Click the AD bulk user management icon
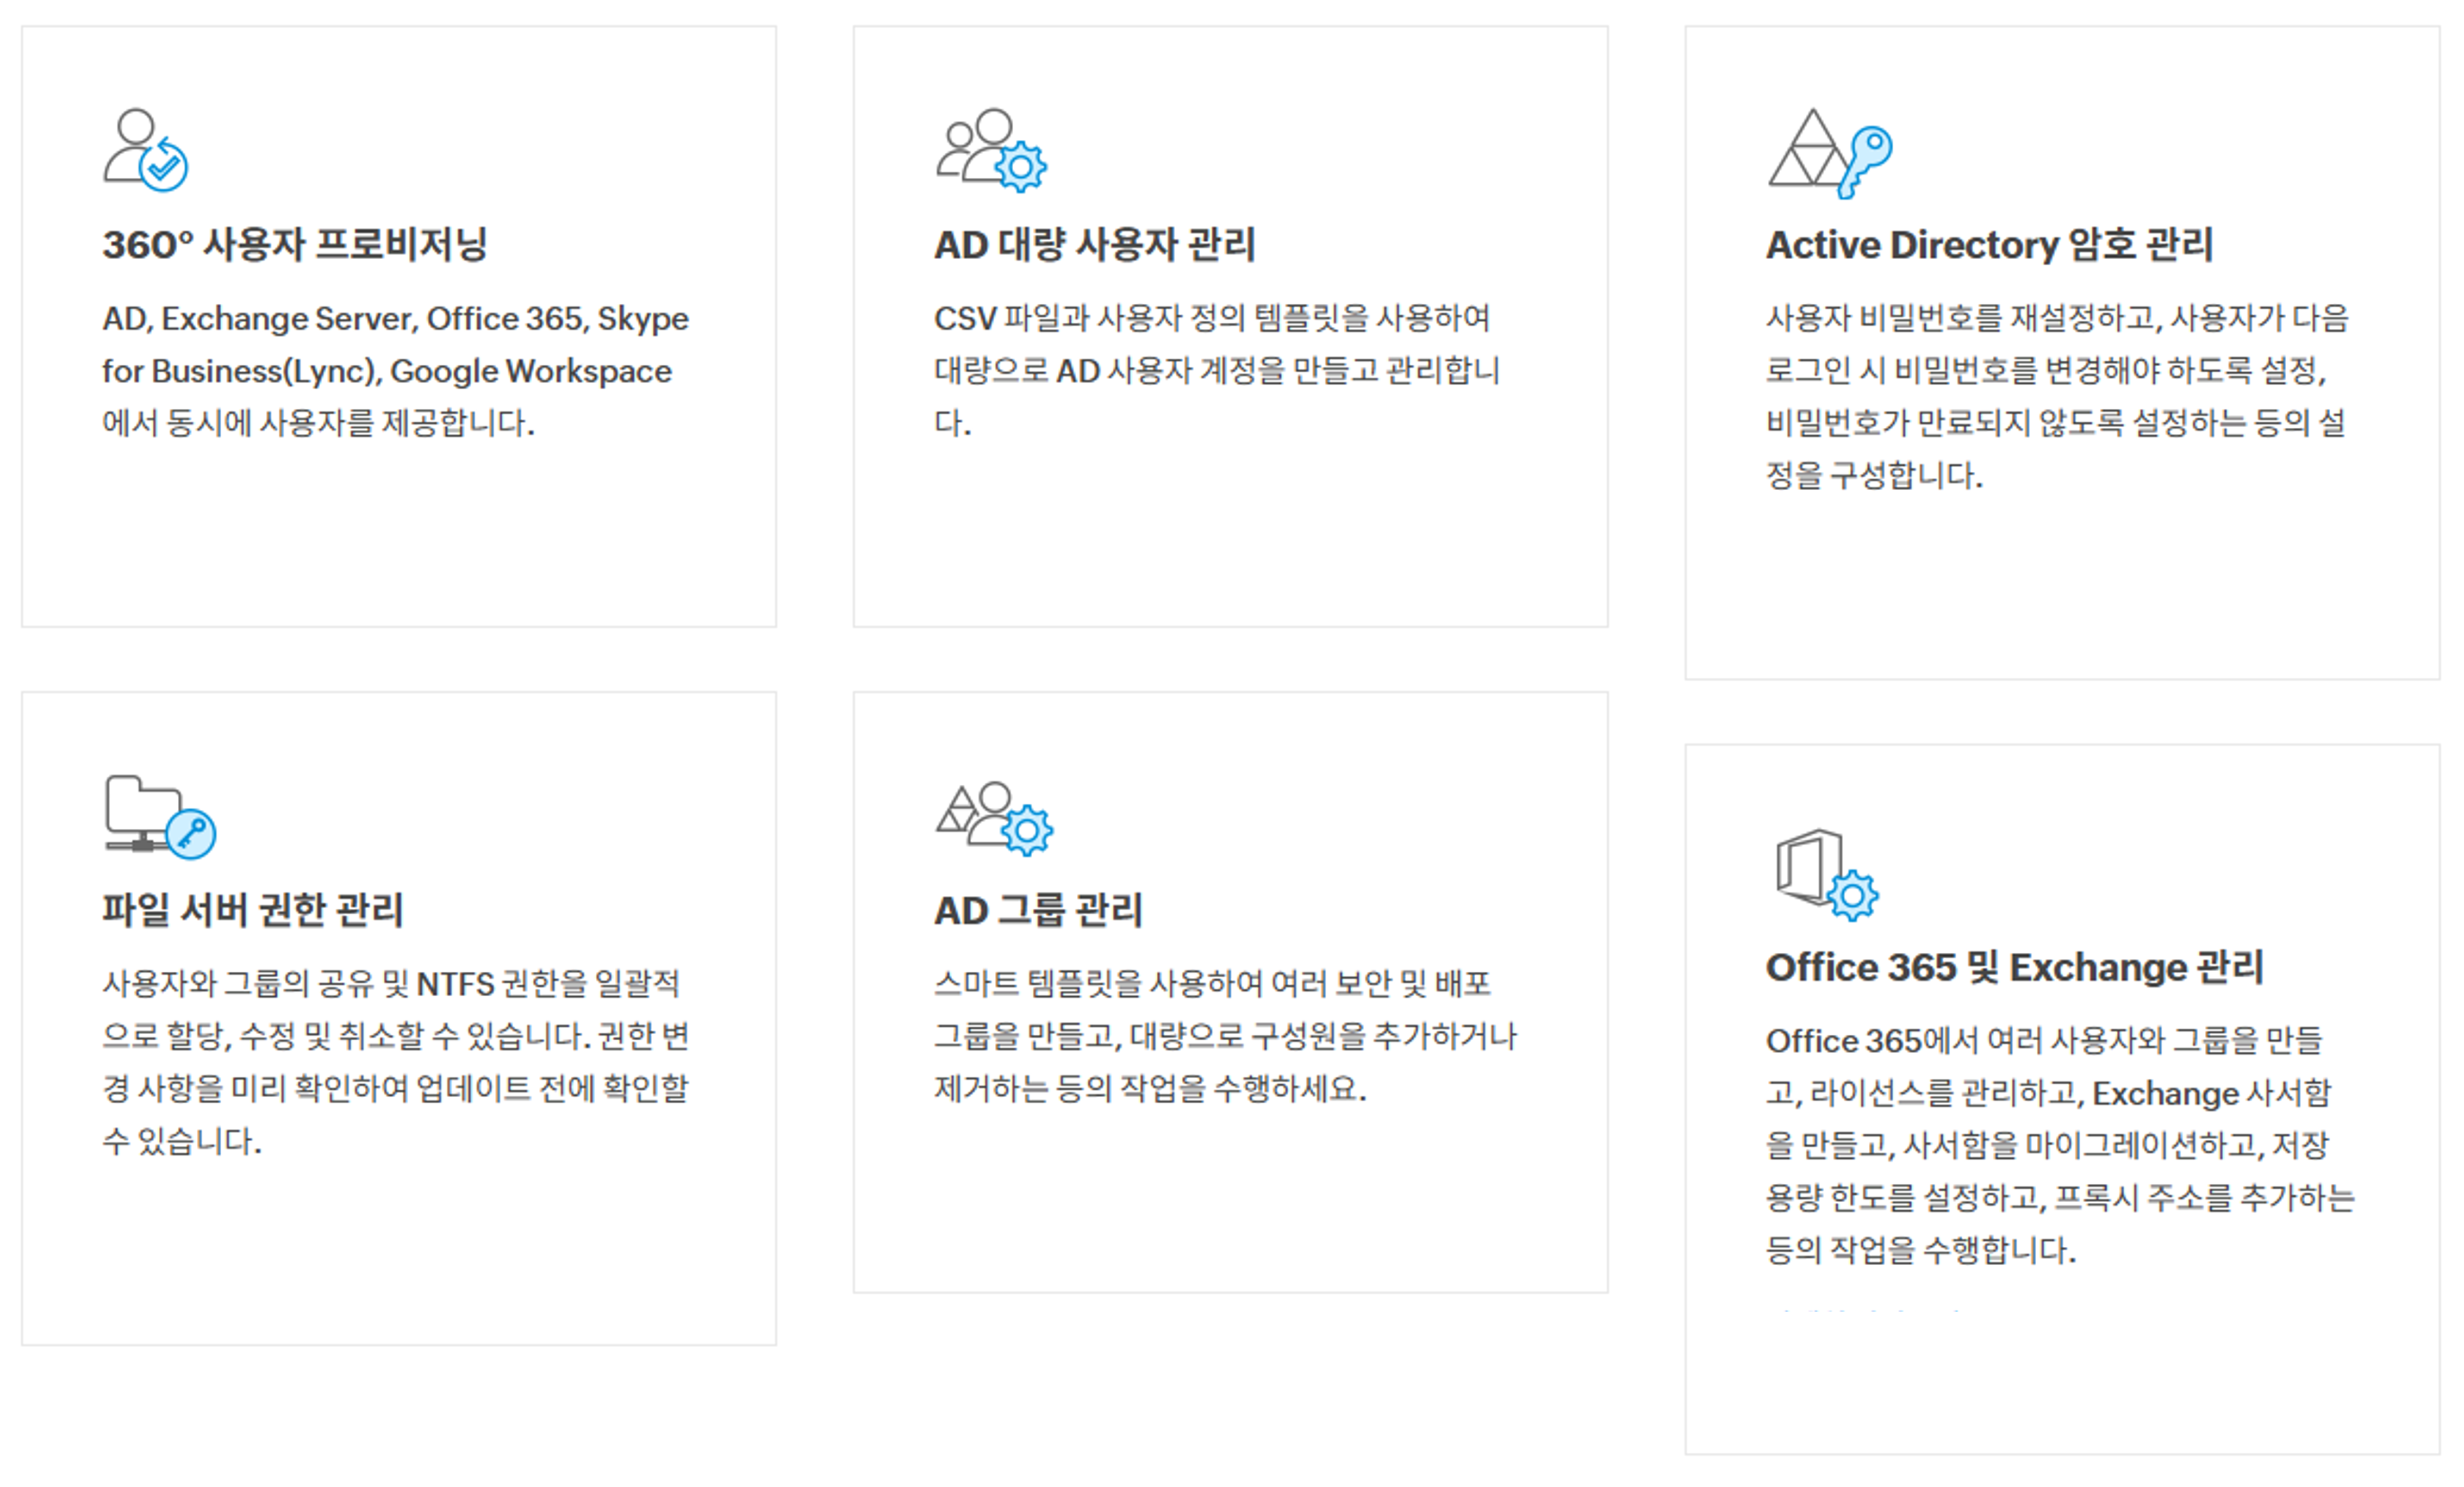Viewport: 2464px width, 1487px height. (x=991, y=150)
